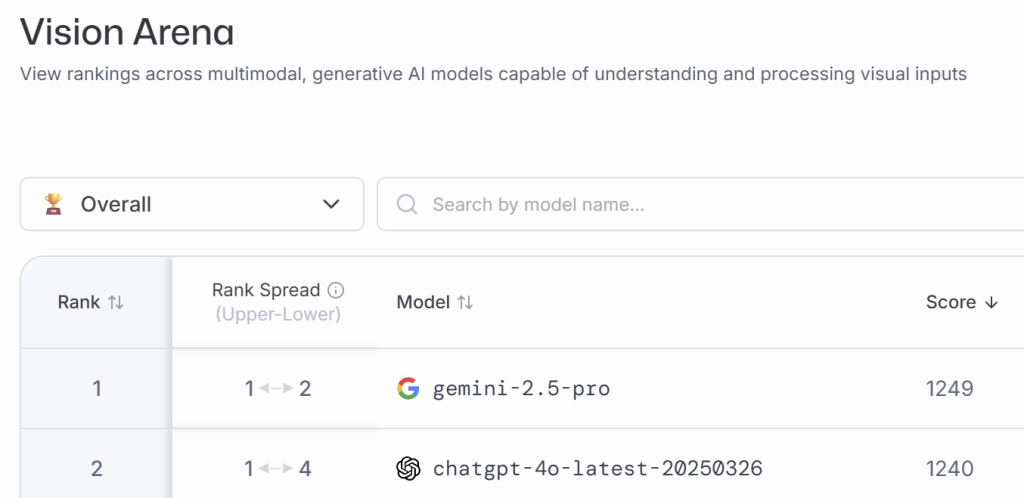
Task: Click the rank spread arrow in chatgpt-4o-latest row
Action: [277, 468]
